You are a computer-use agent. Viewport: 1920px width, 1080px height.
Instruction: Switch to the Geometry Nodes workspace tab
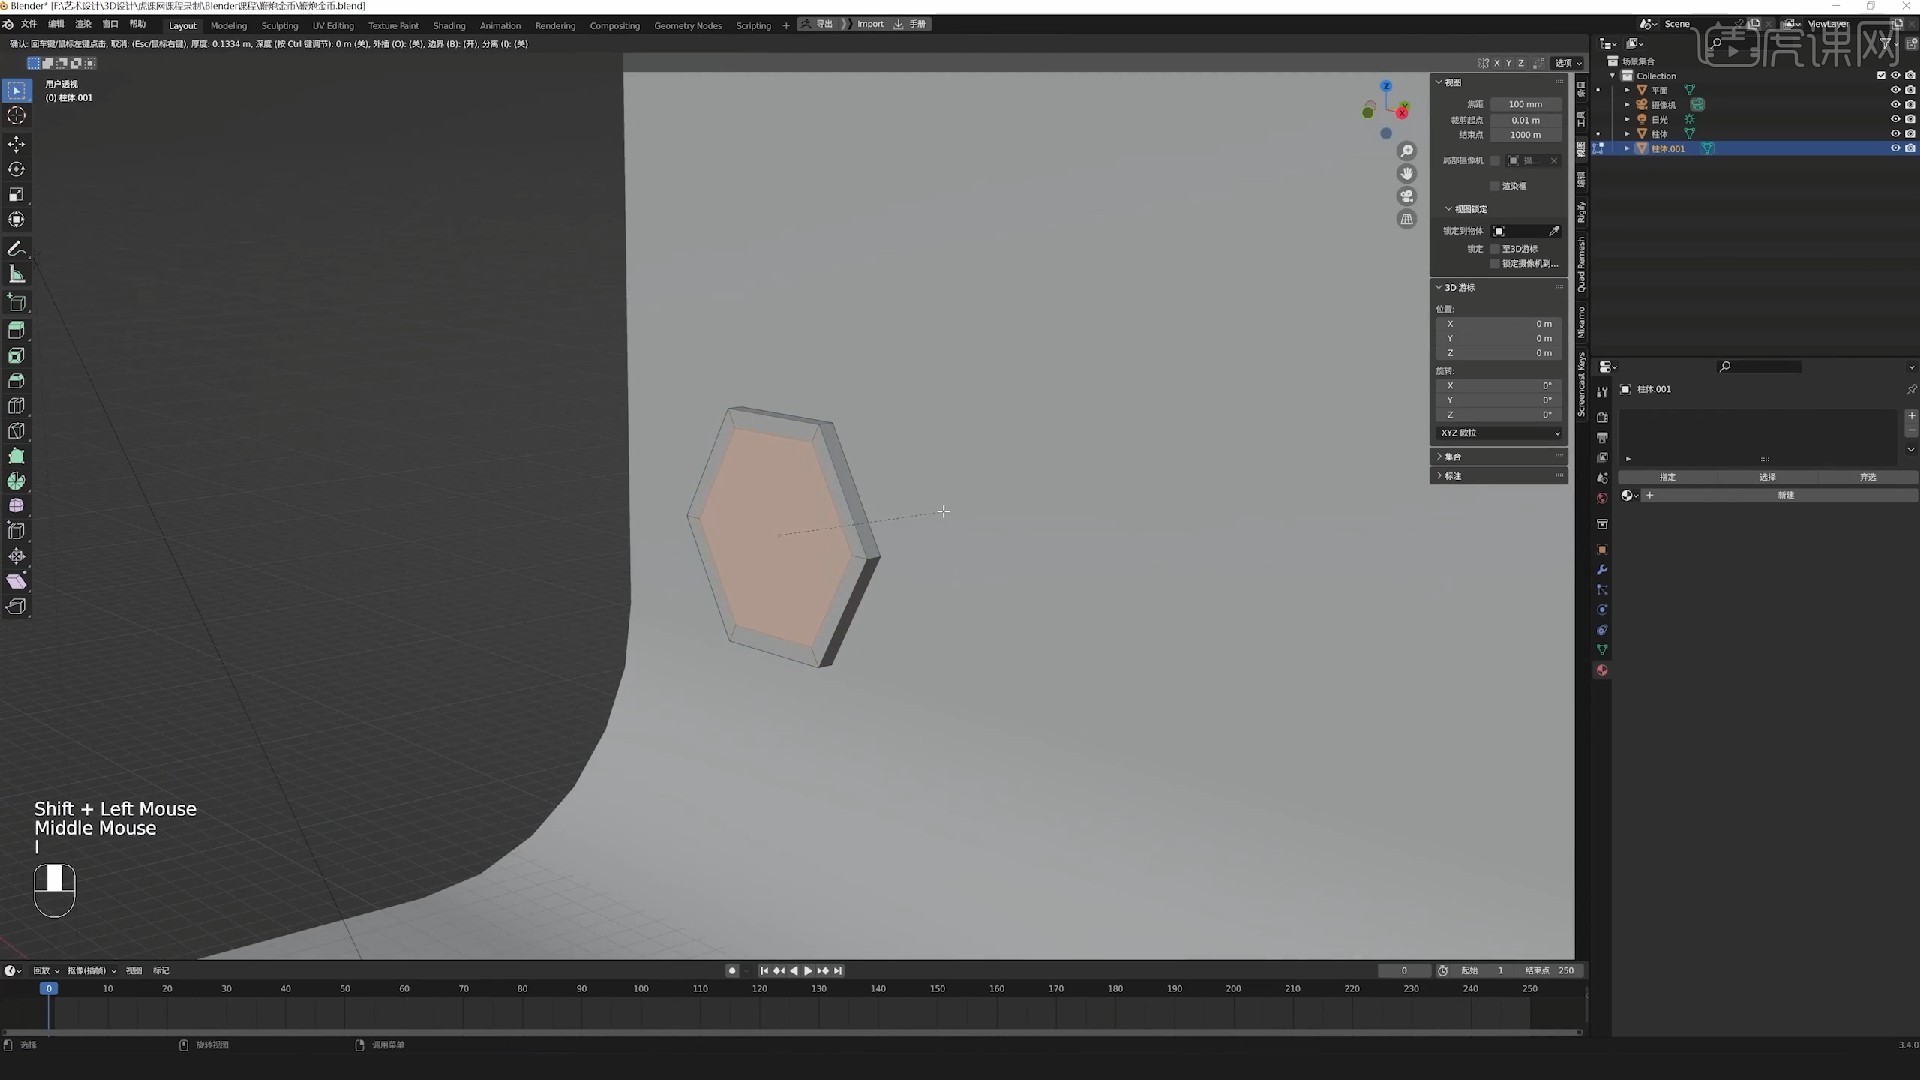[688, 25]
